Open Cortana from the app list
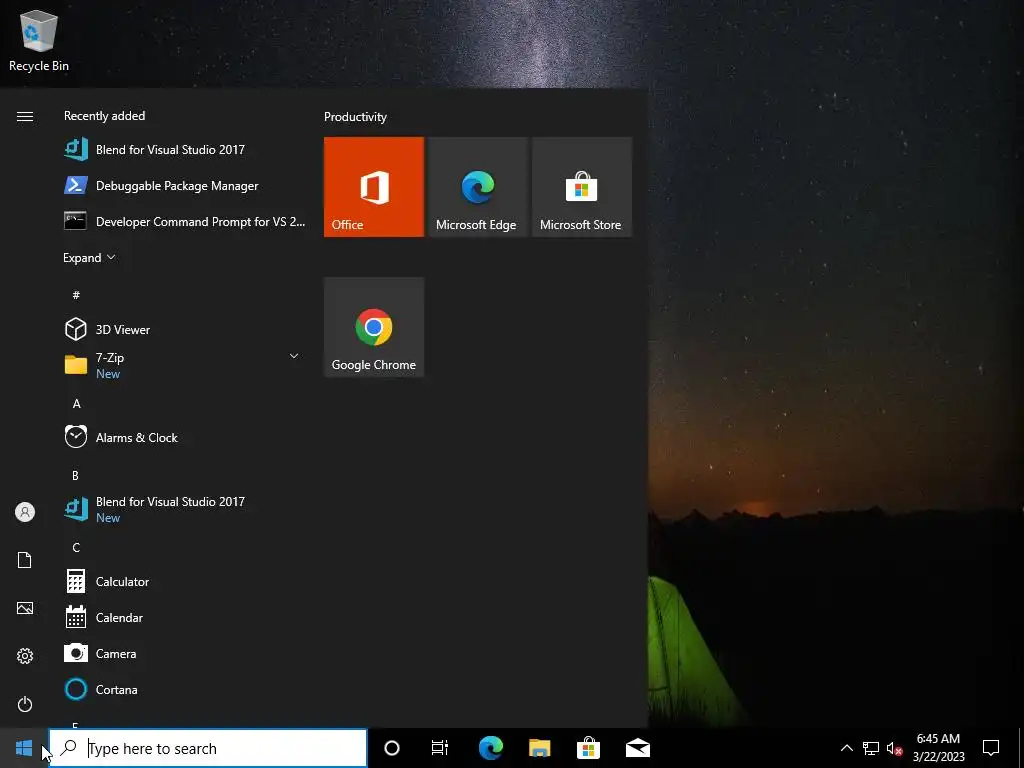 tap(185, 689)
